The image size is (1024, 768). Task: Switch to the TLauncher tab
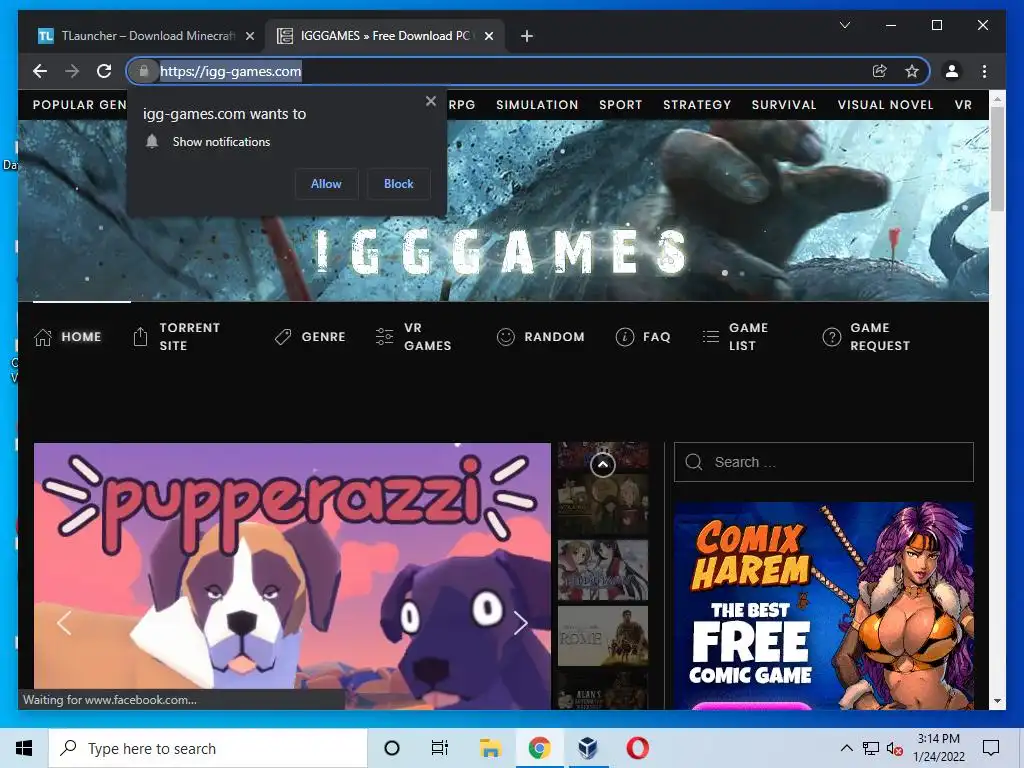click(x=145, y=36)
